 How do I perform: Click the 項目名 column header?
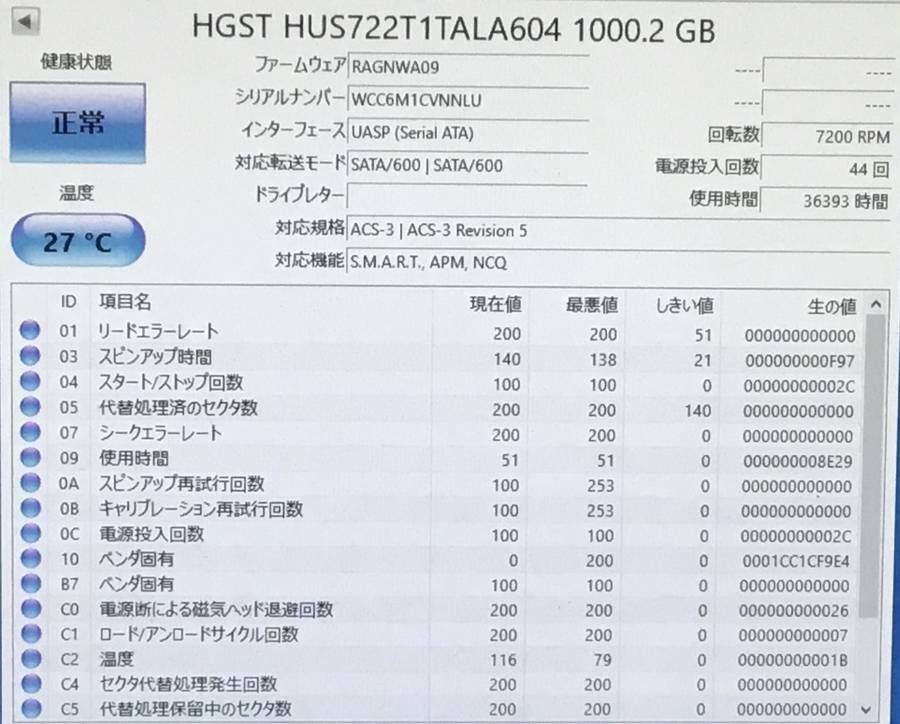pos(125,301)
